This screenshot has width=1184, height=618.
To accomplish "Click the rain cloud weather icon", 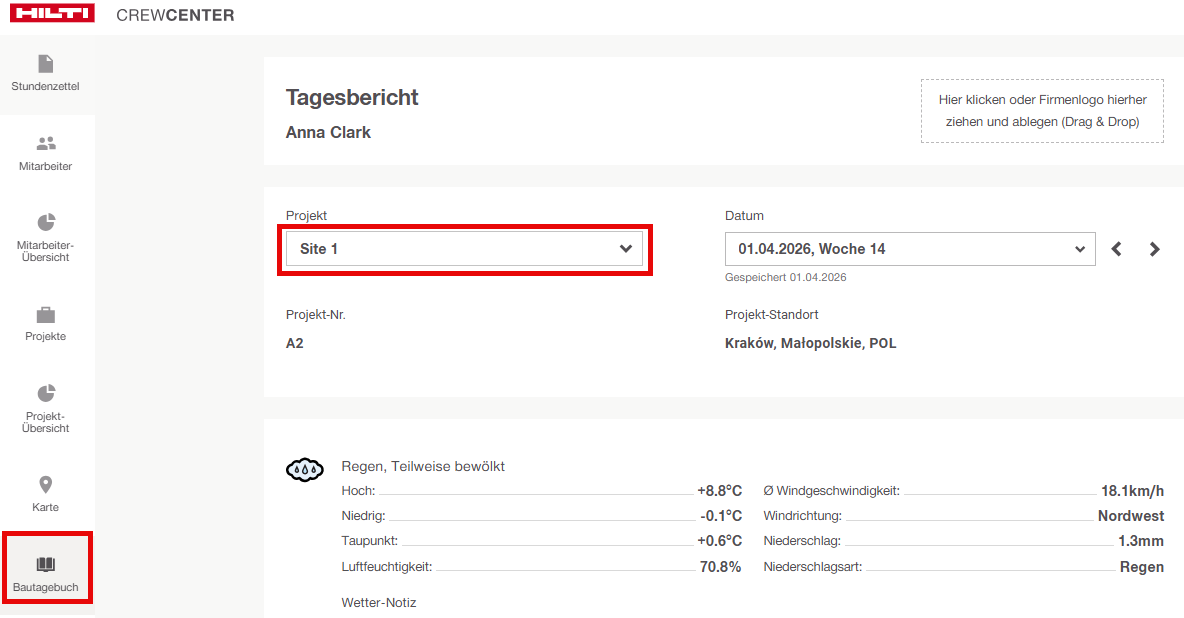I will (305, 468).
